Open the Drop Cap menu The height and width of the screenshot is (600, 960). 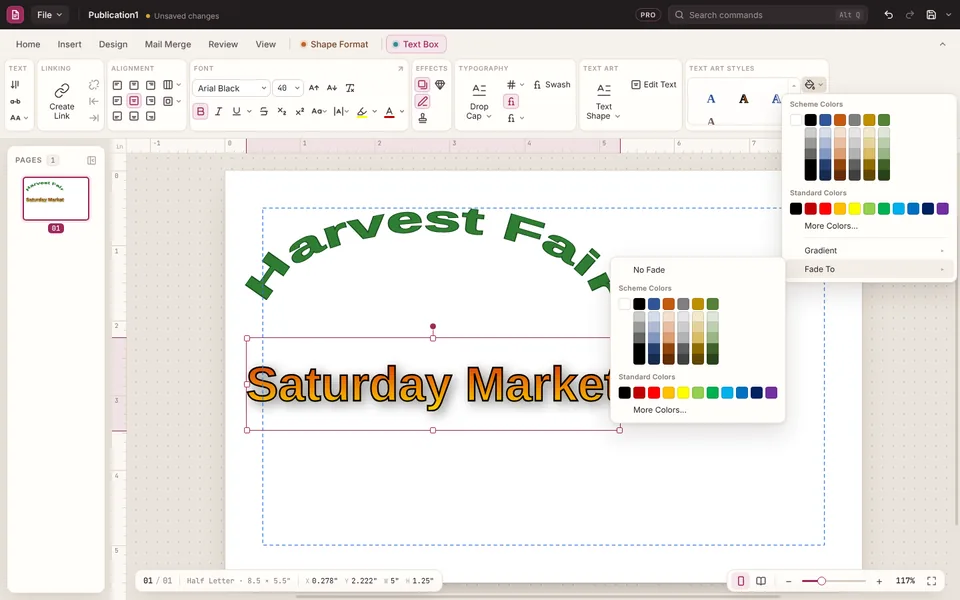pyautogui.click(x=479, y=101)
